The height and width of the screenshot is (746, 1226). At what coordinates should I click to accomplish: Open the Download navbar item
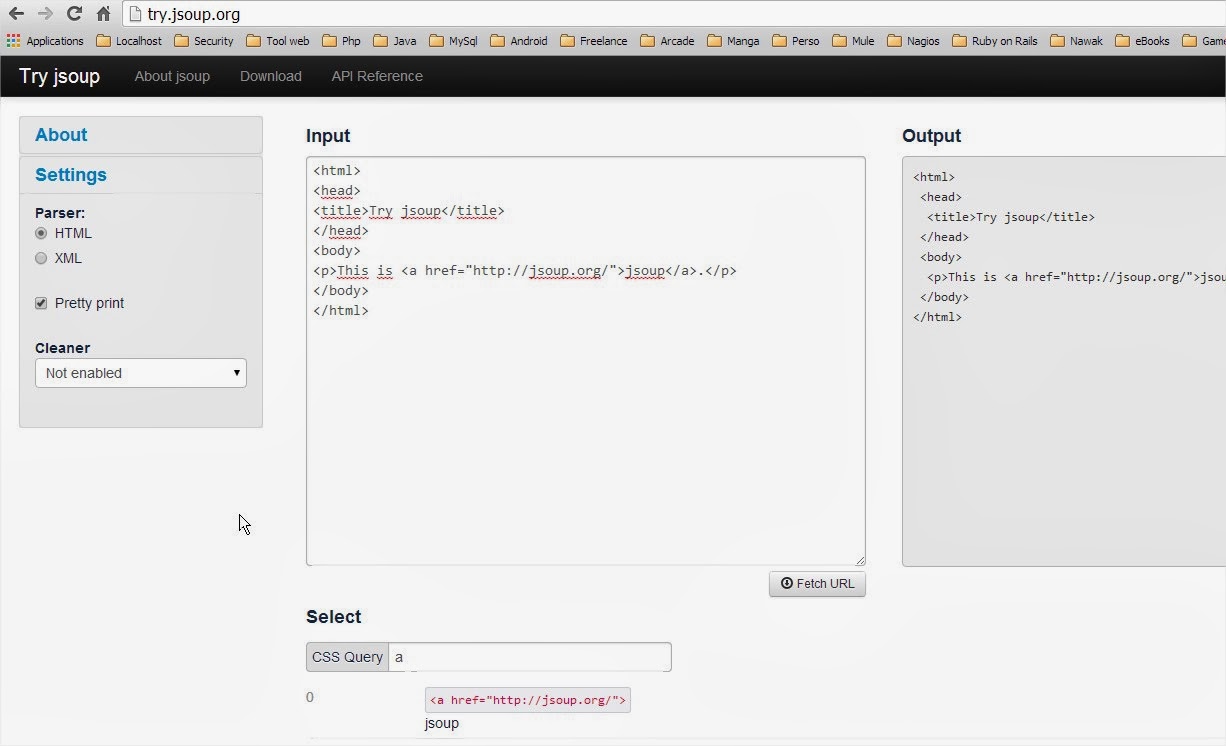[x=271, y=76]
